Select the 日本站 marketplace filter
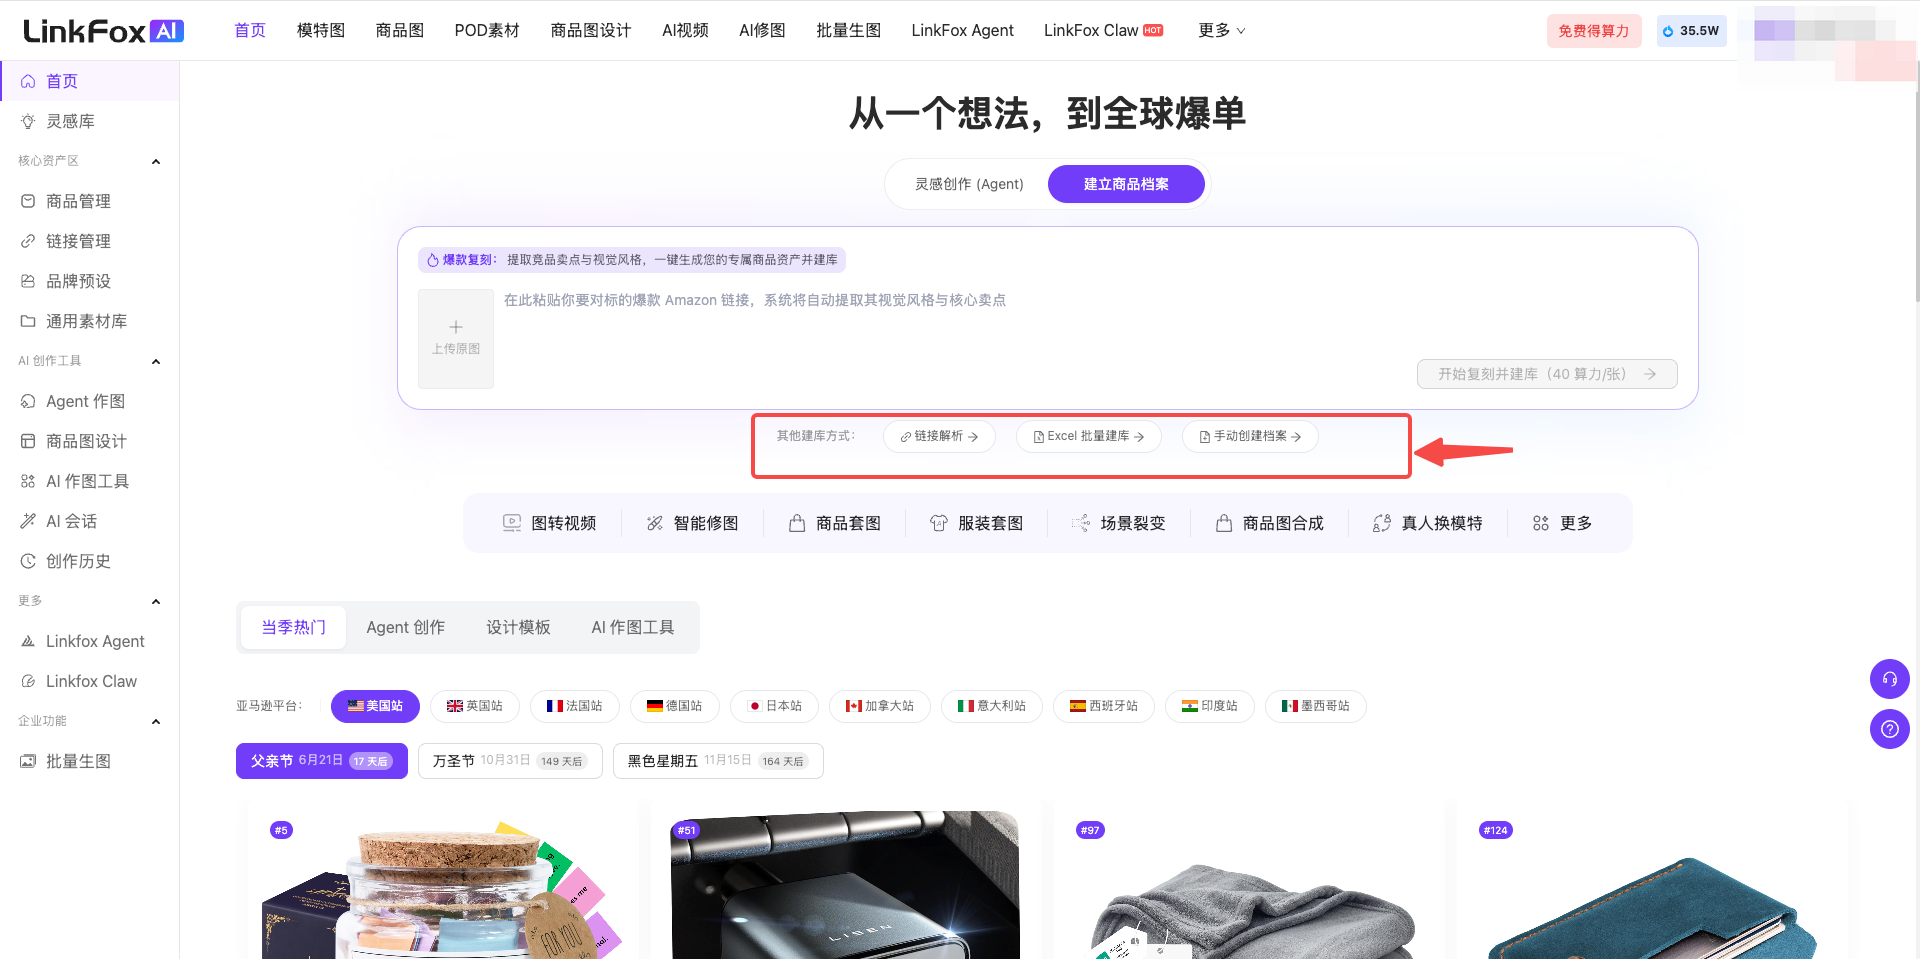1920x959 pixels. point(775,706)
